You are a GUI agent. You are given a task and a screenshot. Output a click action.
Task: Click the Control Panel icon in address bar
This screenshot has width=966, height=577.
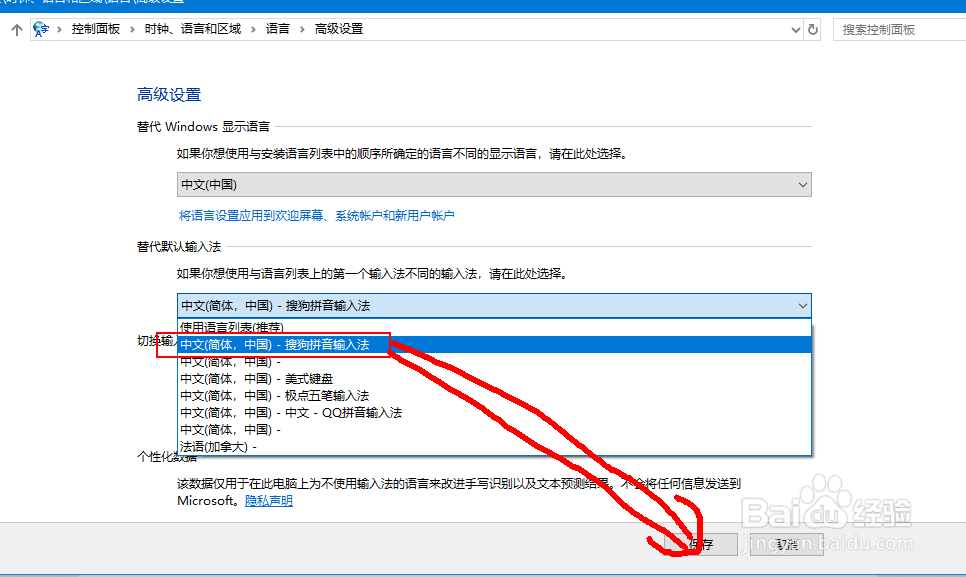(x=38, y=29)
